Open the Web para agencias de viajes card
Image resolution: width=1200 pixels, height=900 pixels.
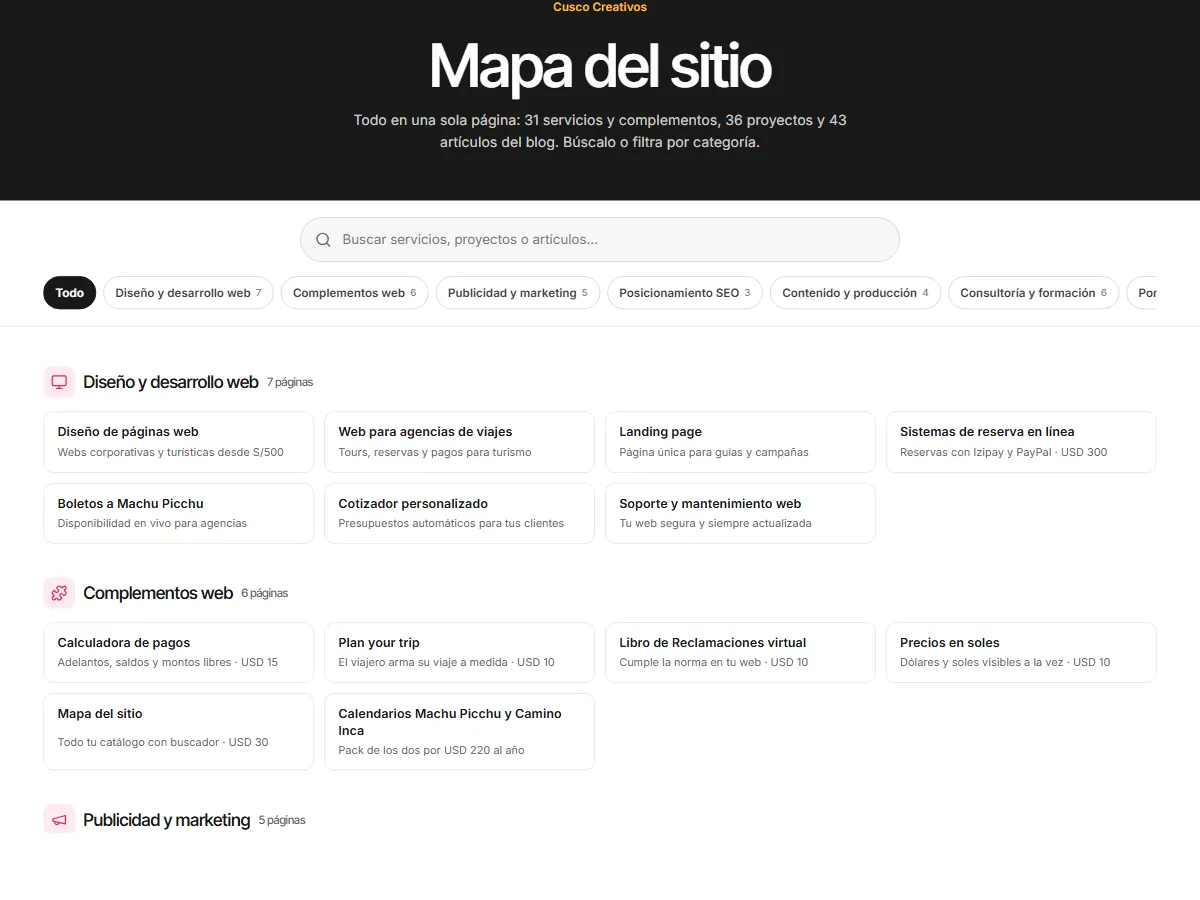point(460,442)
